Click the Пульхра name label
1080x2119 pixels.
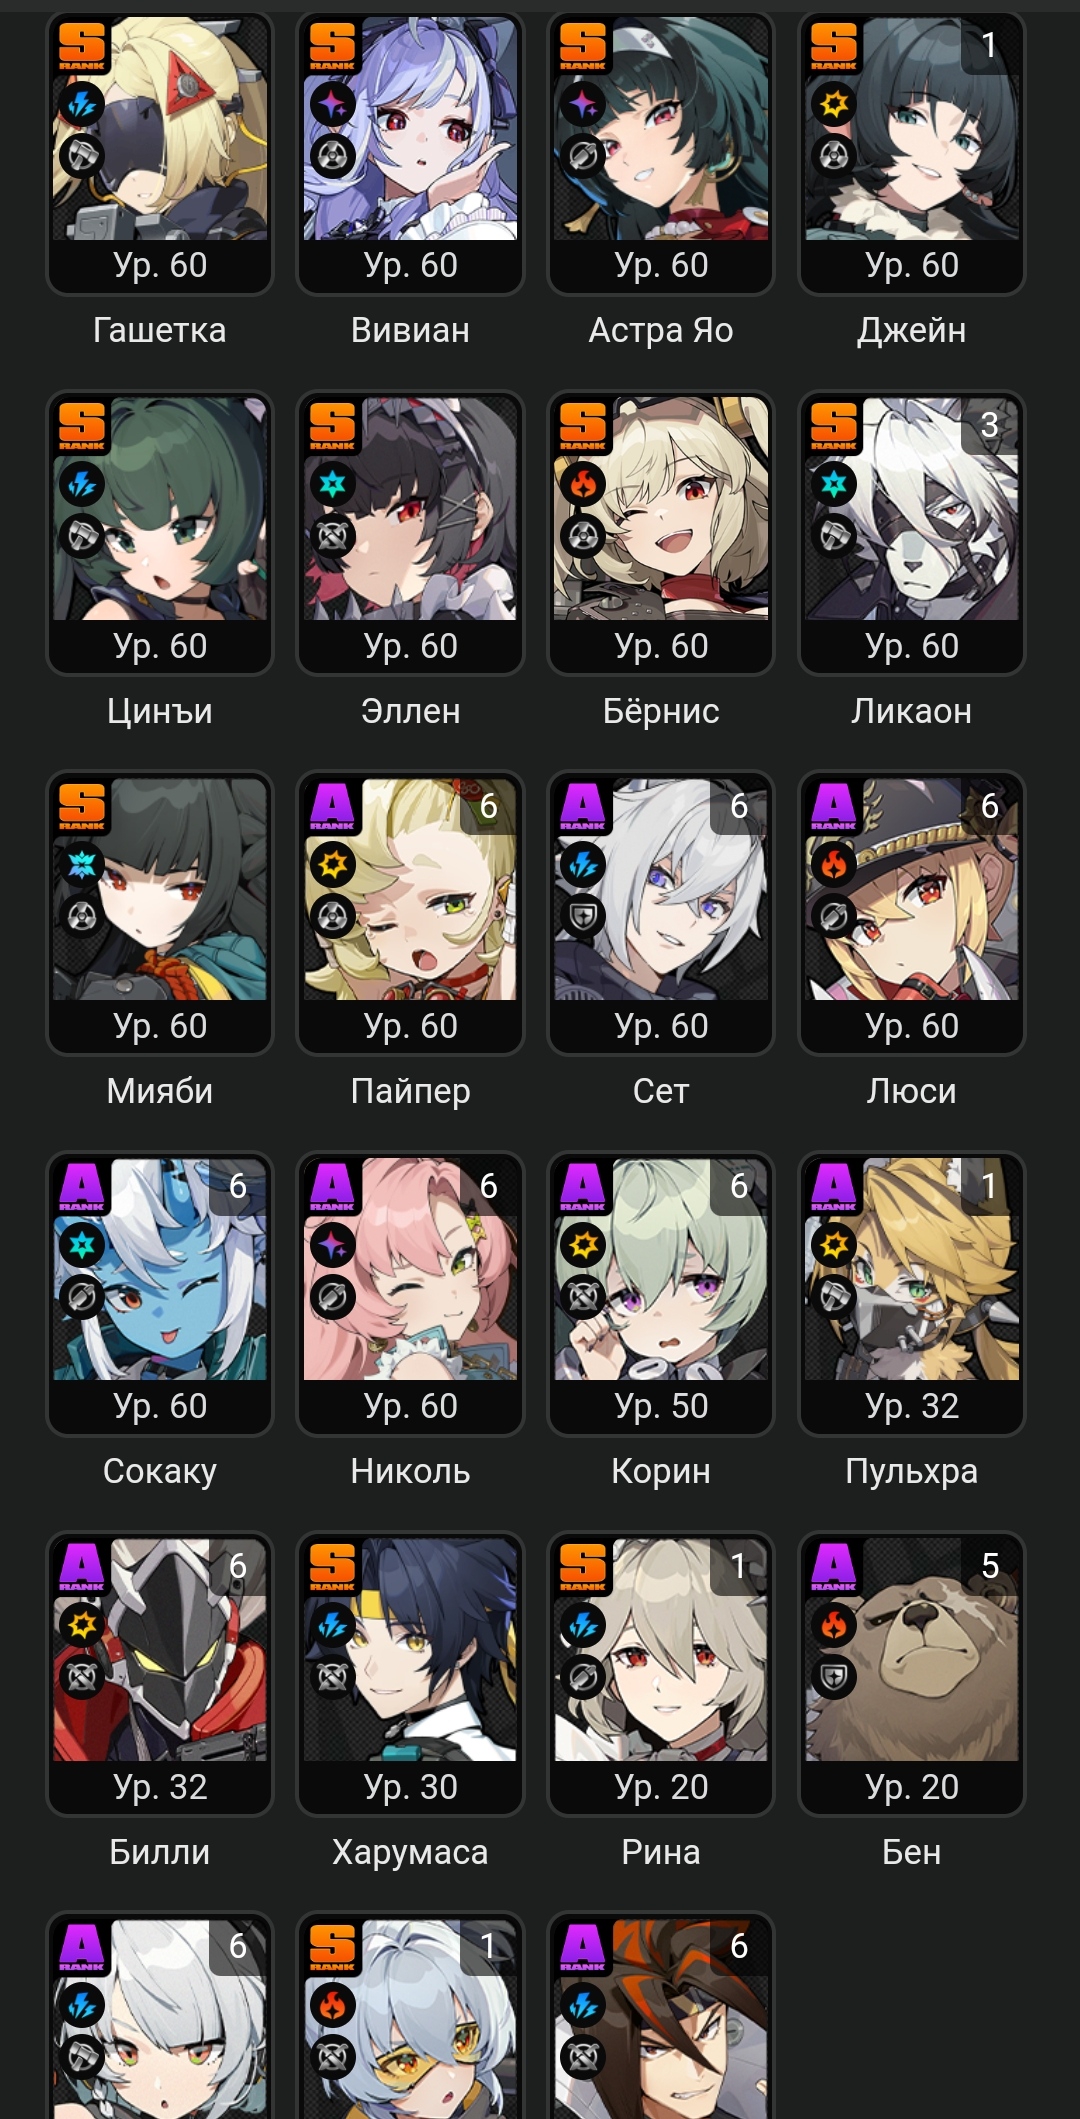(912, 1471)
